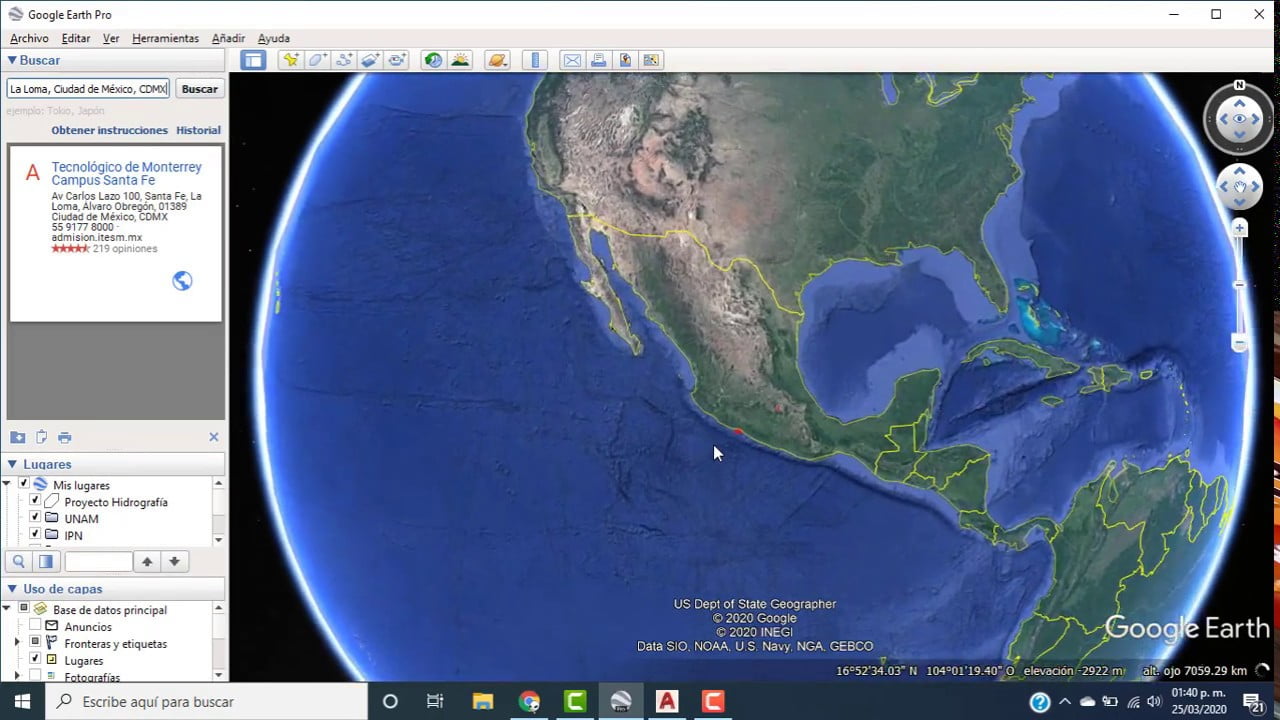The width and height of the screenshot is (1280, 720).
Task: View in Google Maps toolbar icon
Action: pos(652,60)
